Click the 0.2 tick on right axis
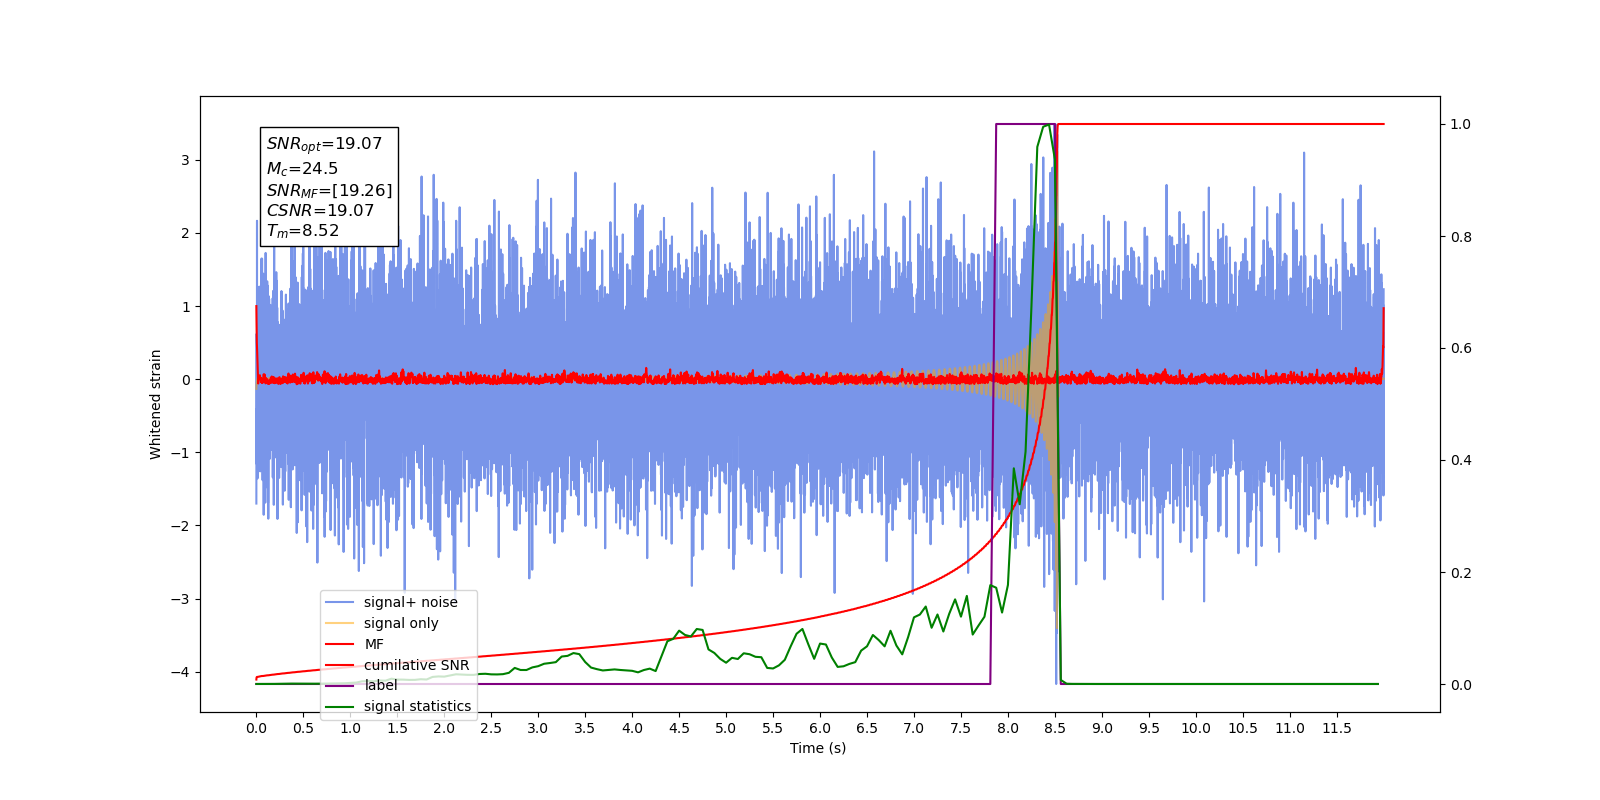1600x800 pixels. (x=1461, y=573)
